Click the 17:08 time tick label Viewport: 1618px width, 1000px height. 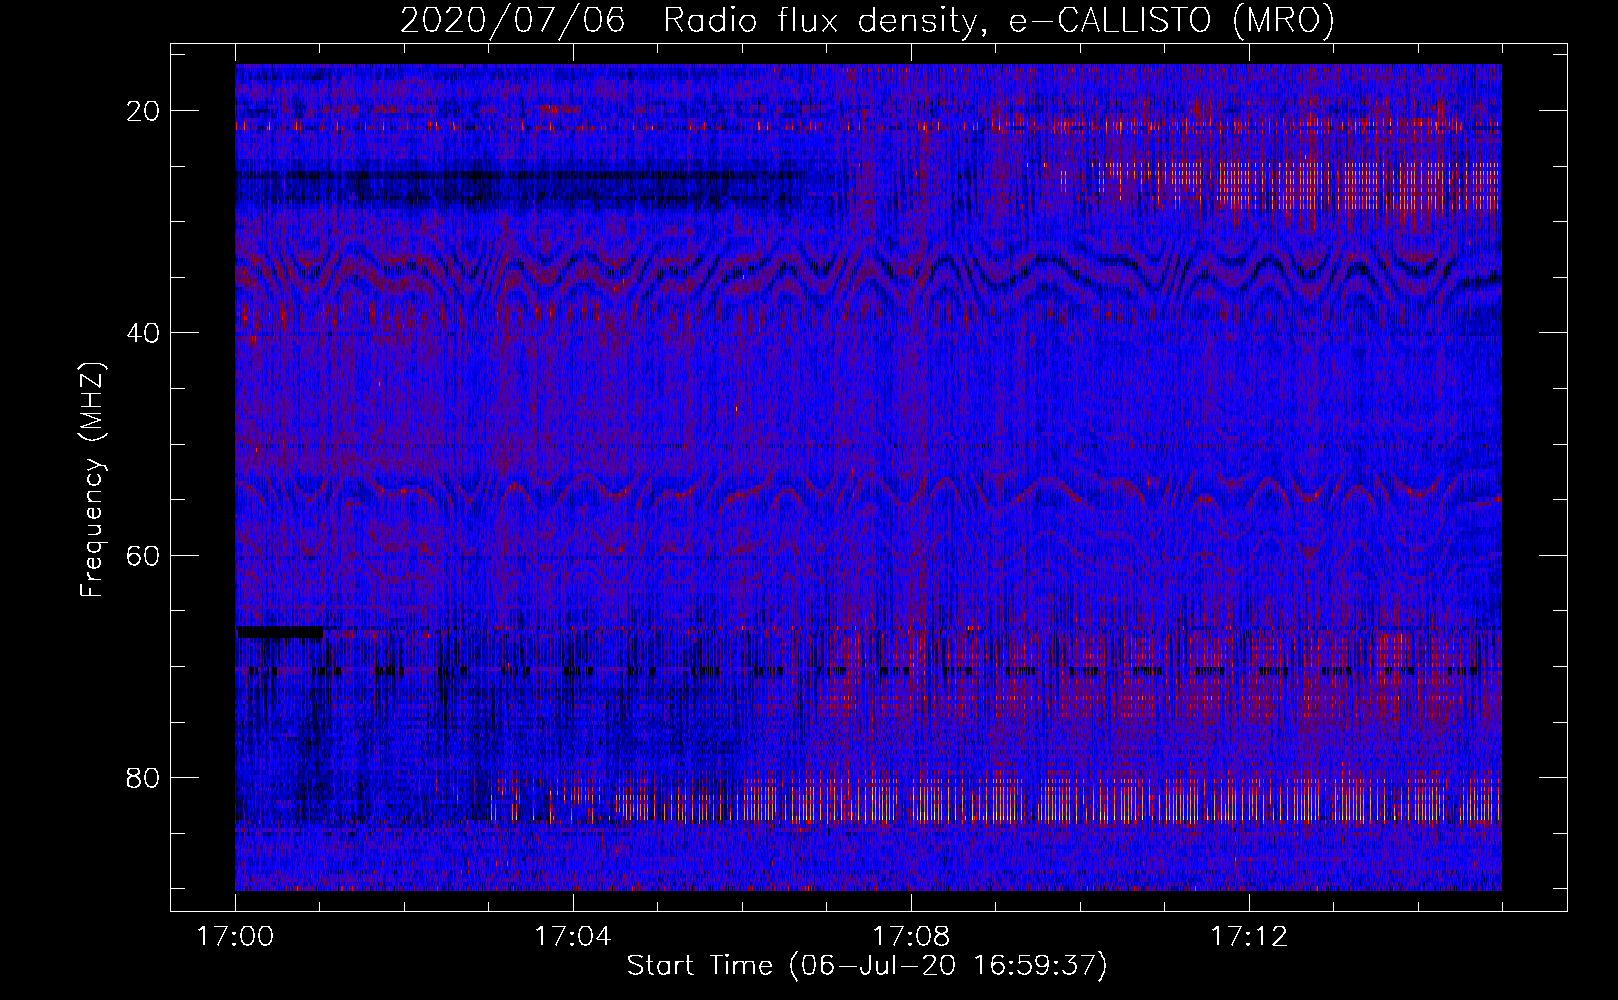pyautogui.click(x=910, y=937)
